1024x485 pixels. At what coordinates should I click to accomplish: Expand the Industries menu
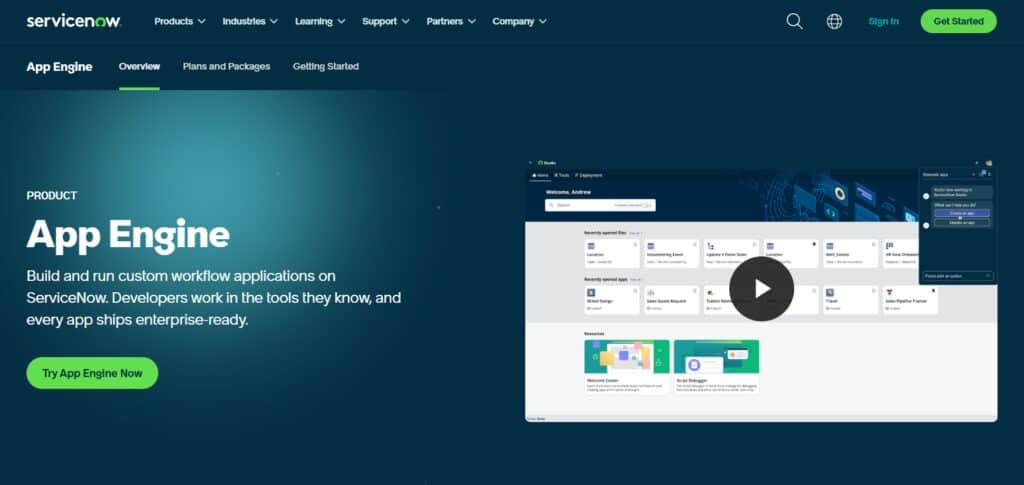(x=249, y=21)
